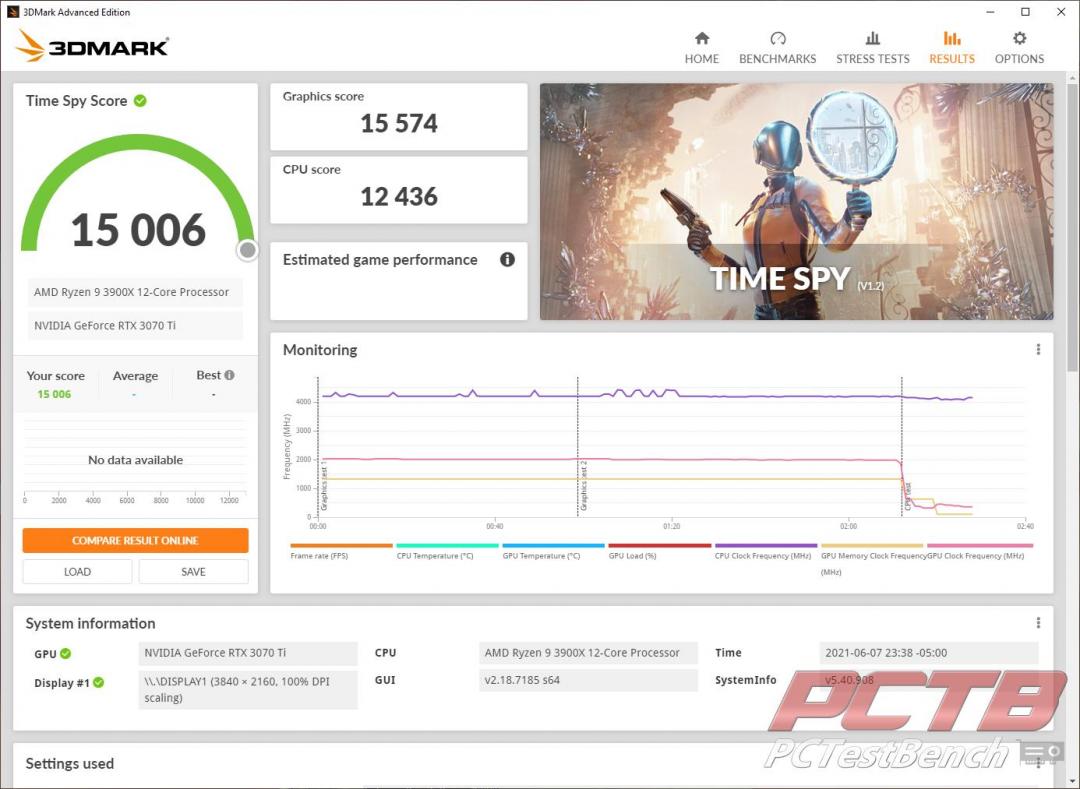Click the main score 15 006
Image resolution: width=1080 pixels, height=789 pixels.
click(x=138, y=229)
